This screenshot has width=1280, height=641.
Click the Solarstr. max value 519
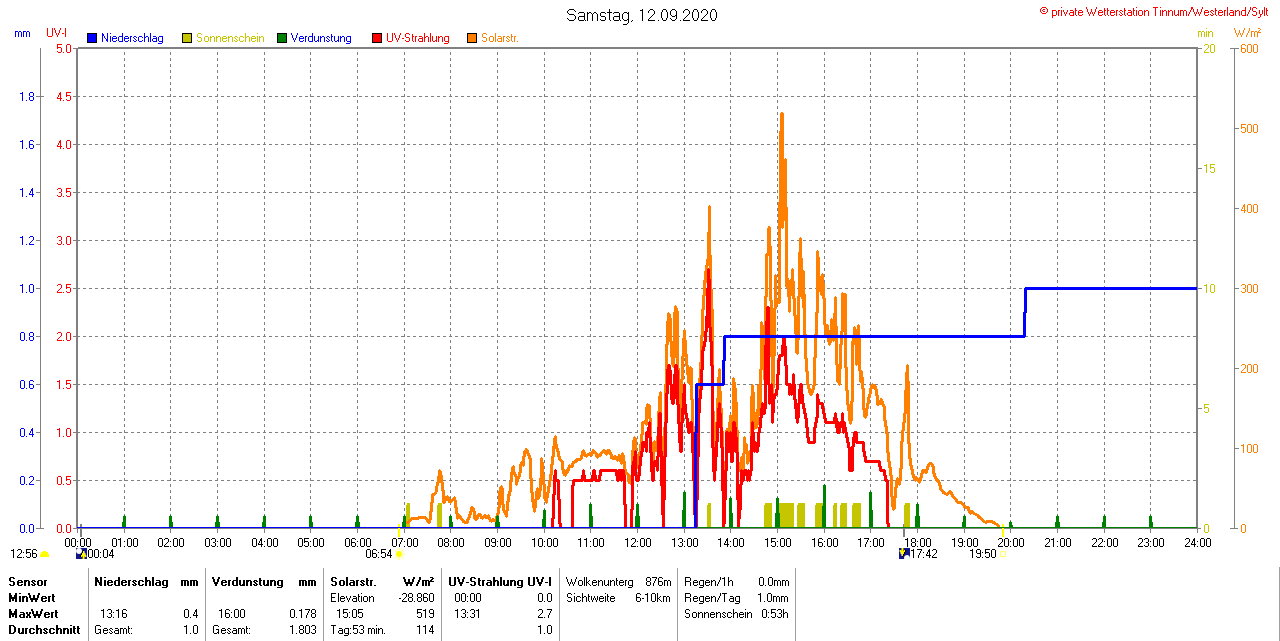(x=425, y=614)
